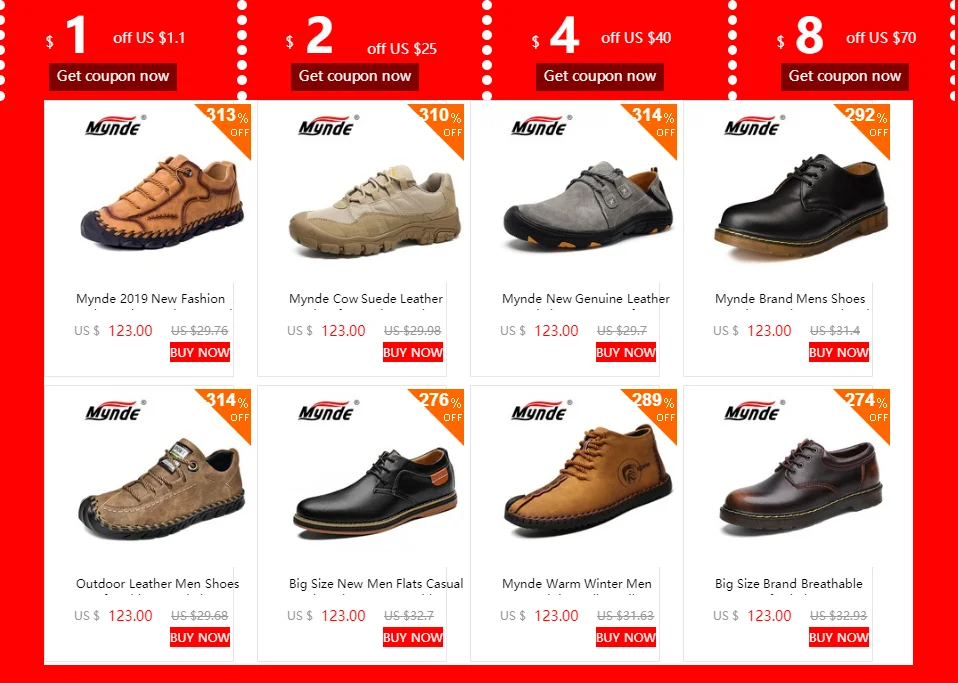View the black leather derby shoe photo
Image resolution: width=958 pixels, height=683 pixels.
point(801,205)
